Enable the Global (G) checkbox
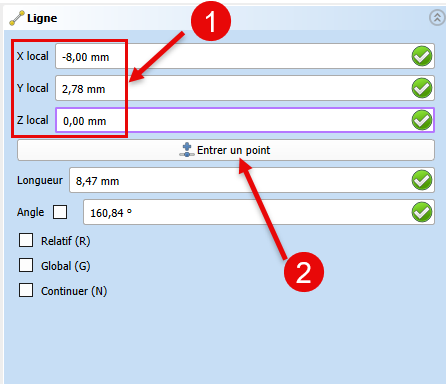The image size is (446, 384). pyautogui.click(x=26, y=265)
